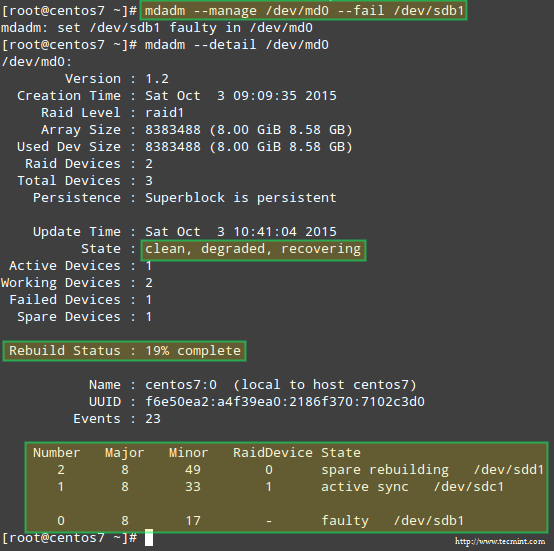Click the Total Devices value '3'
Viewport: 554px width, 551px height.
[149, 180]
